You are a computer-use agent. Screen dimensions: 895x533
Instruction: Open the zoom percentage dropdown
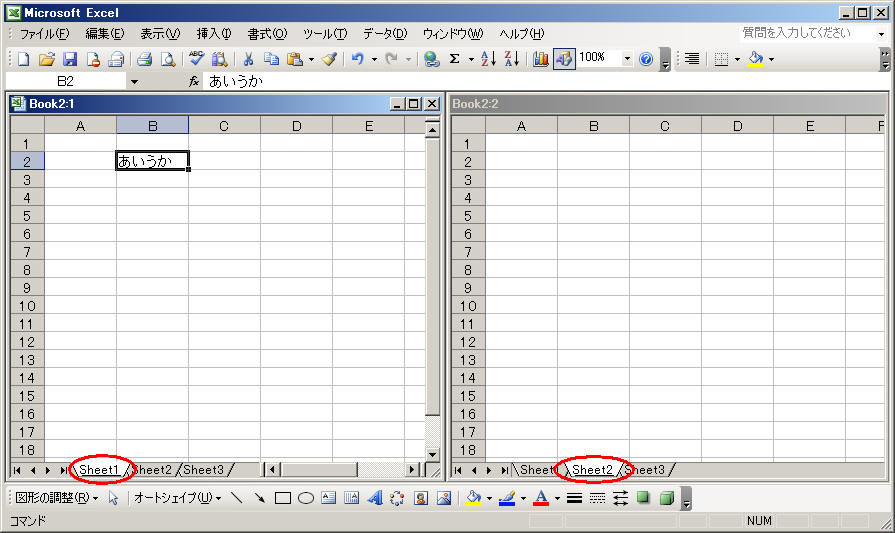pyautogui.click(x=627, y=59)
